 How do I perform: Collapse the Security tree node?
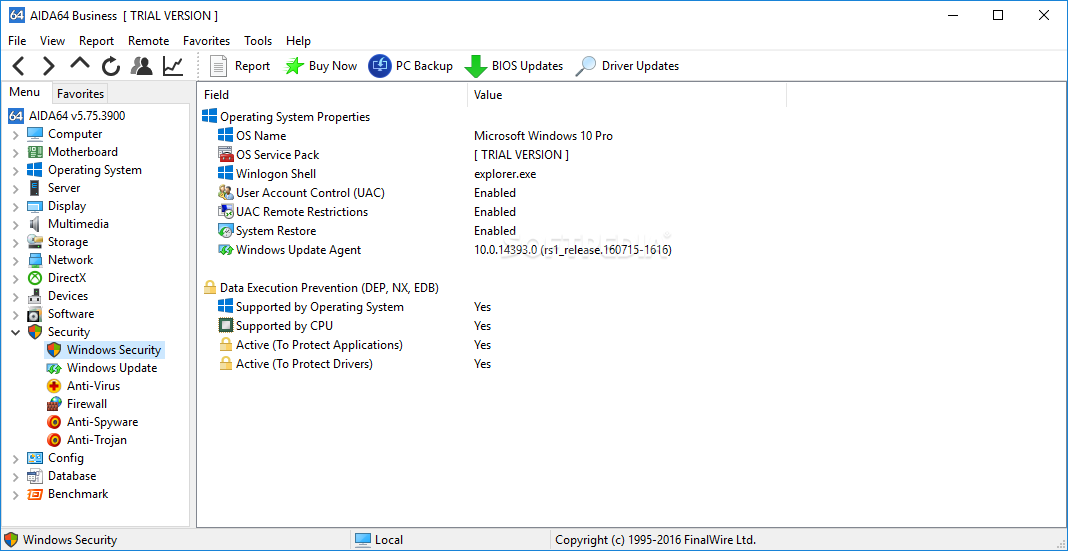click(x=15, y=332)
